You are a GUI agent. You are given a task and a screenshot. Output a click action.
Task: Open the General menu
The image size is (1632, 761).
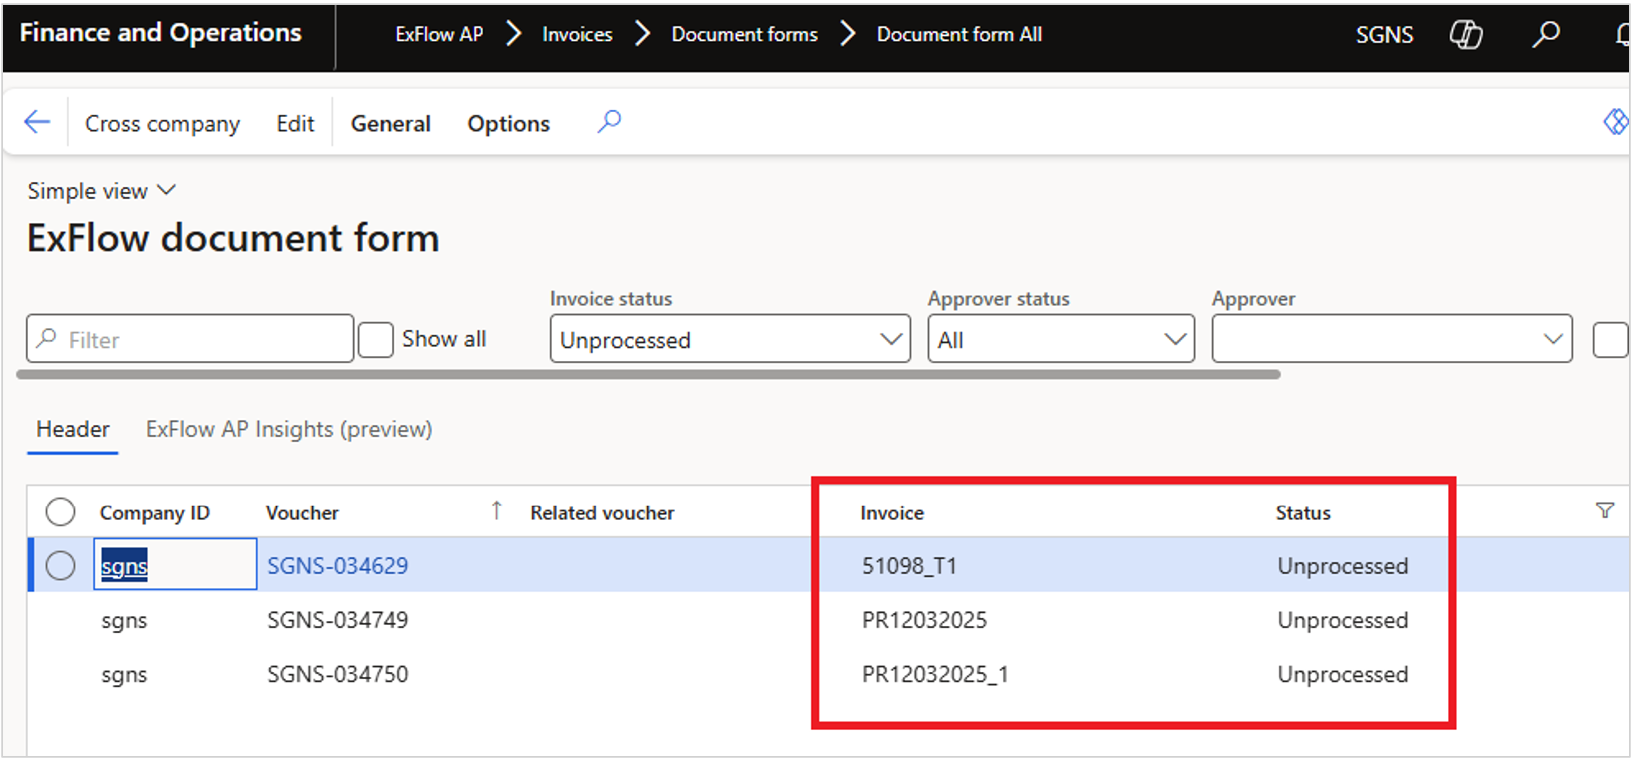click(391, 123)
